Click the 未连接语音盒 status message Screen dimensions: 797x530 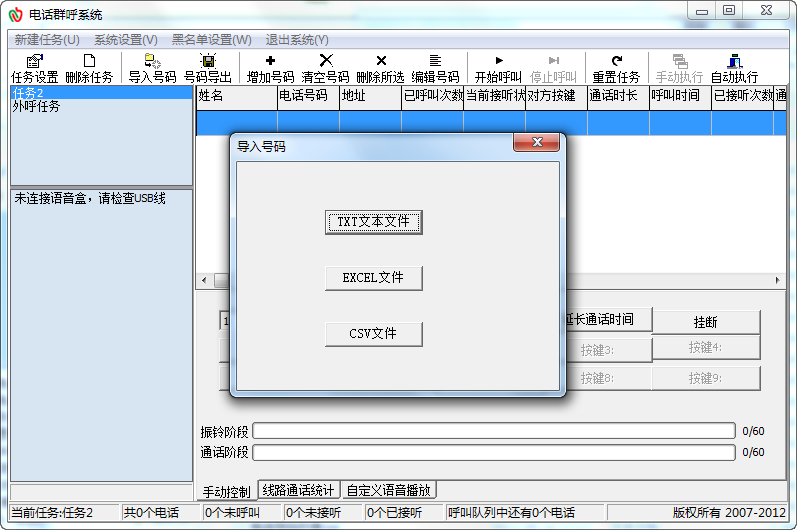click(x=90, y=198)
